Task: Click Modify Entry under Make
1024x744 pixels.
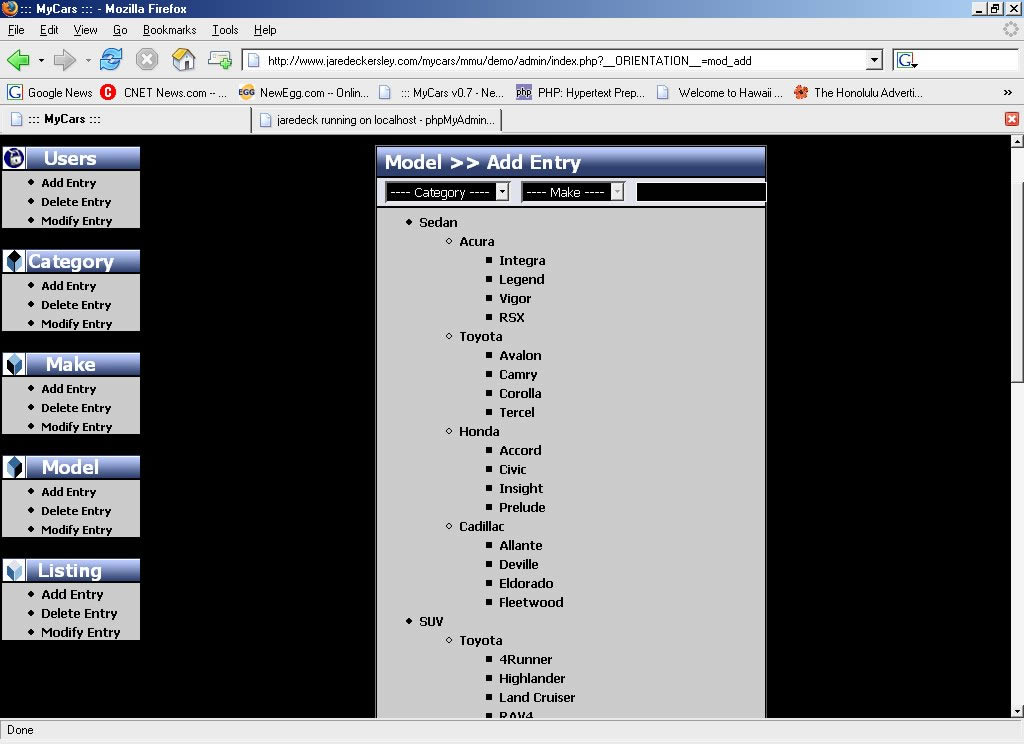Action: tap(76, 427)
